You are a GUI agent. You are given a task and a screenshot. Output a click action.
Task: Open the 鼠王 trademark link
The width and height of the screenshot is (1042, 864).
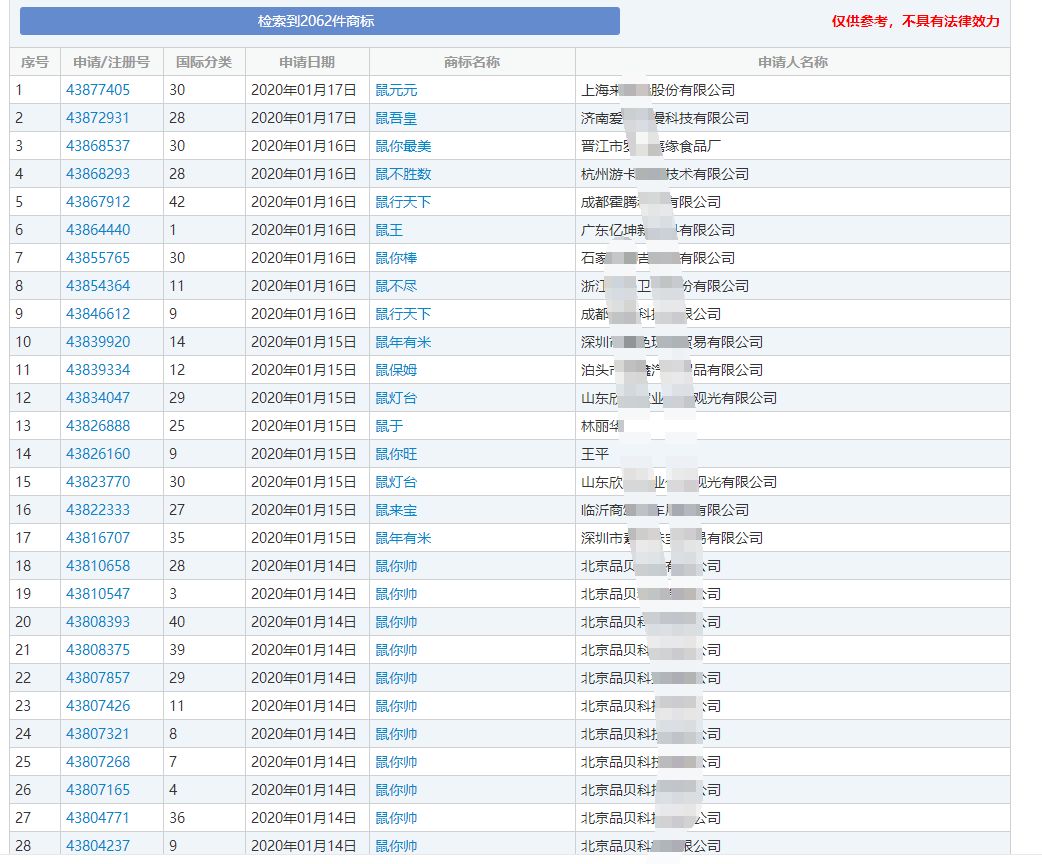[389, 230]
